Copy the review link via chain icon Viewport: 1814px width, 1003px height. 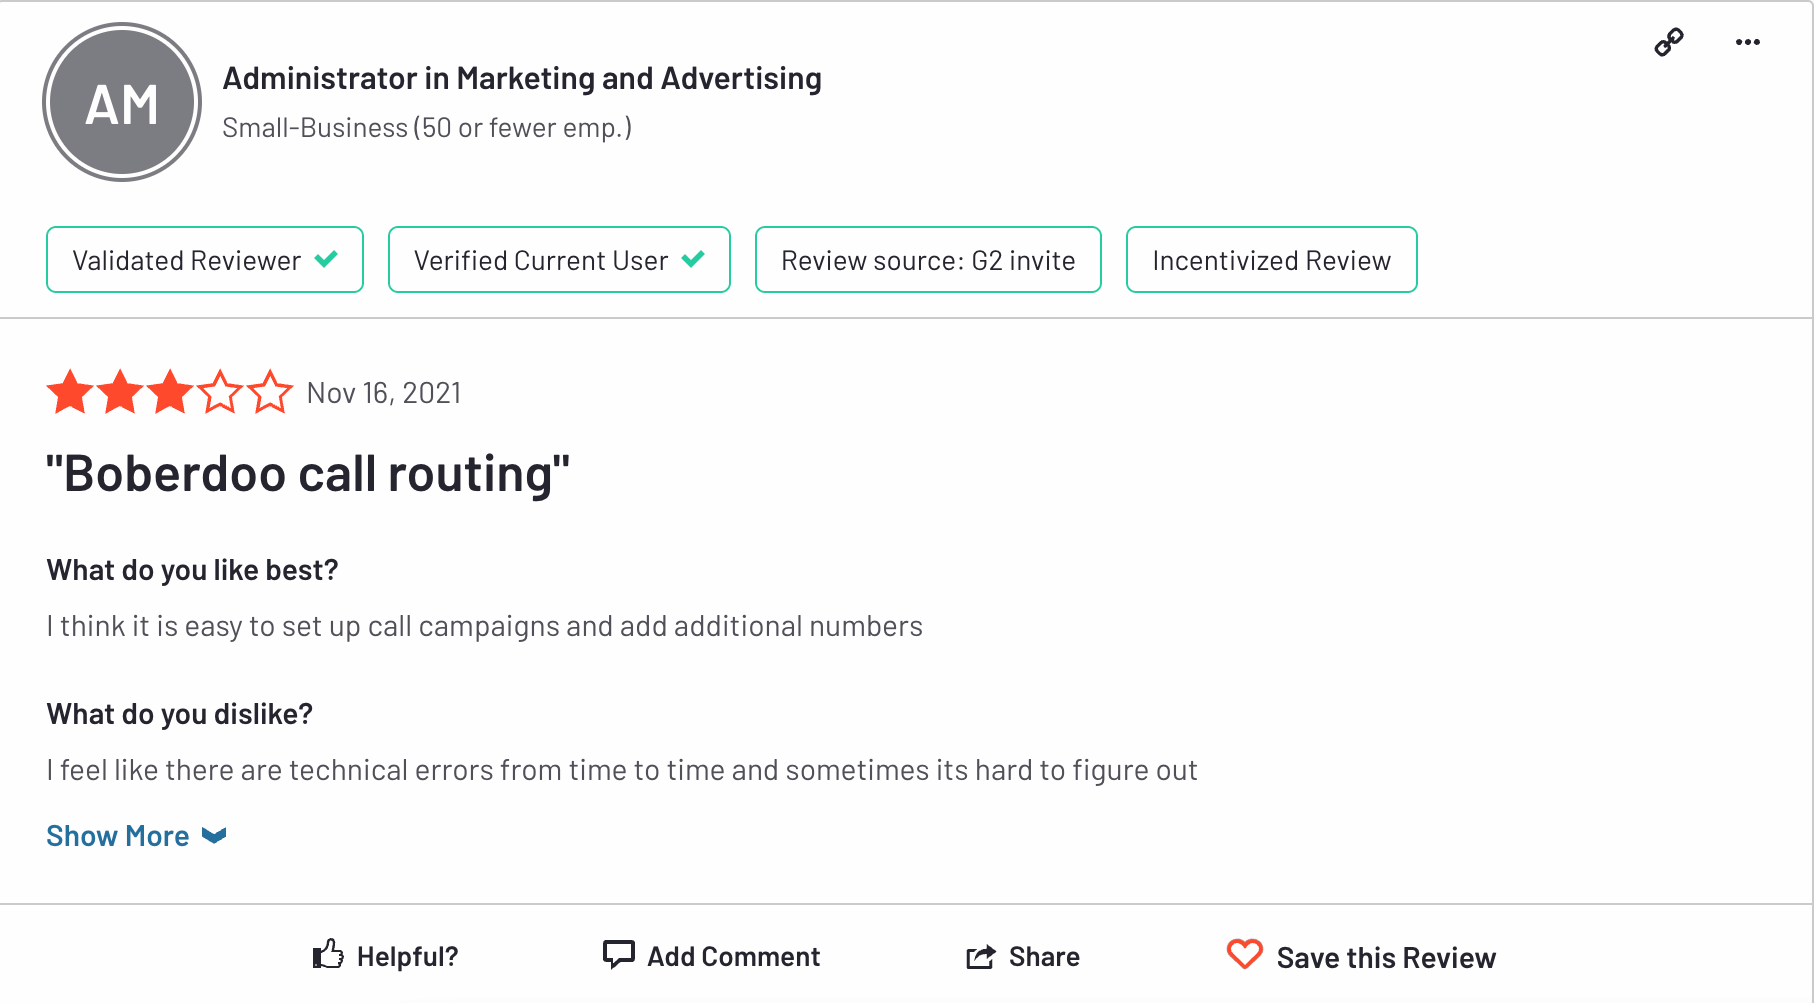pos(1668,42)
